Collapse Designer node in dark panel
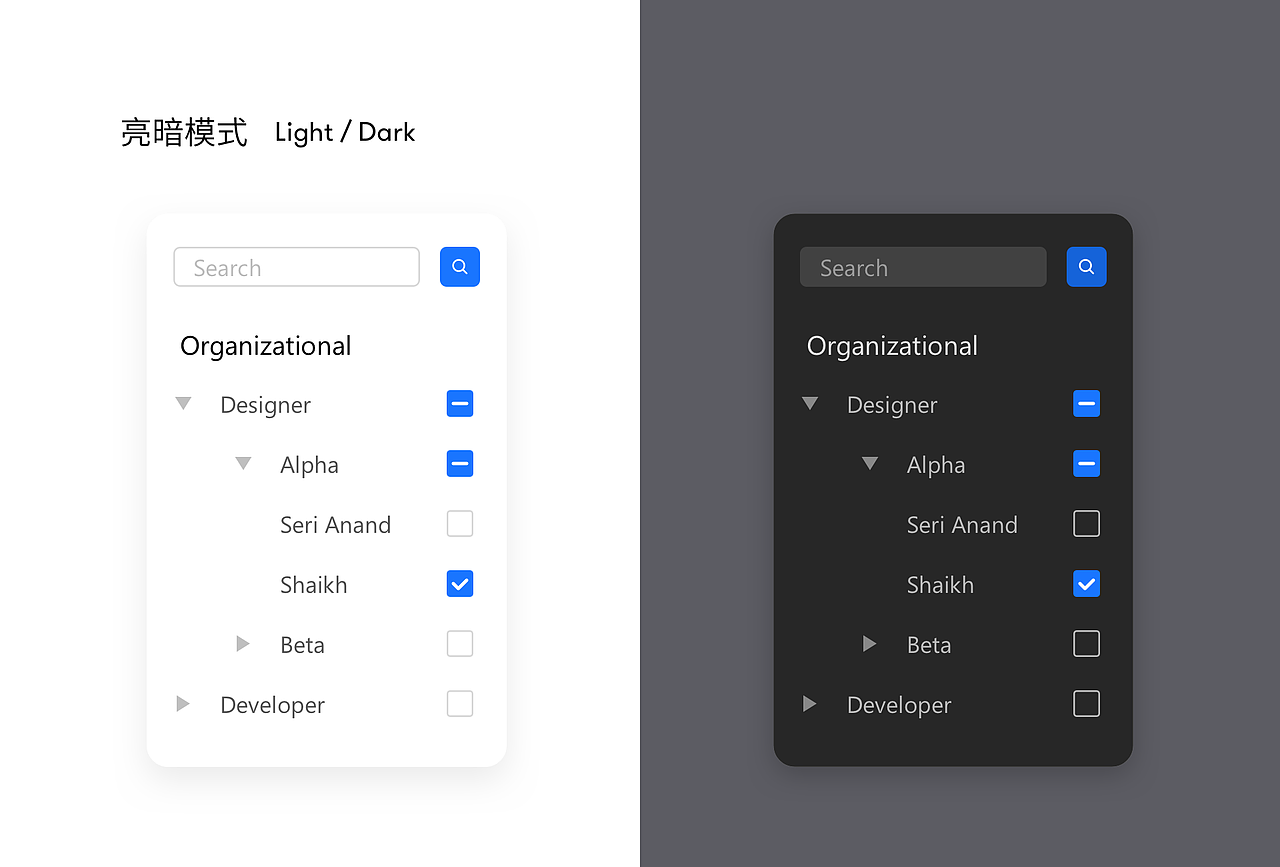1280x867 pixels. (810, 404)
